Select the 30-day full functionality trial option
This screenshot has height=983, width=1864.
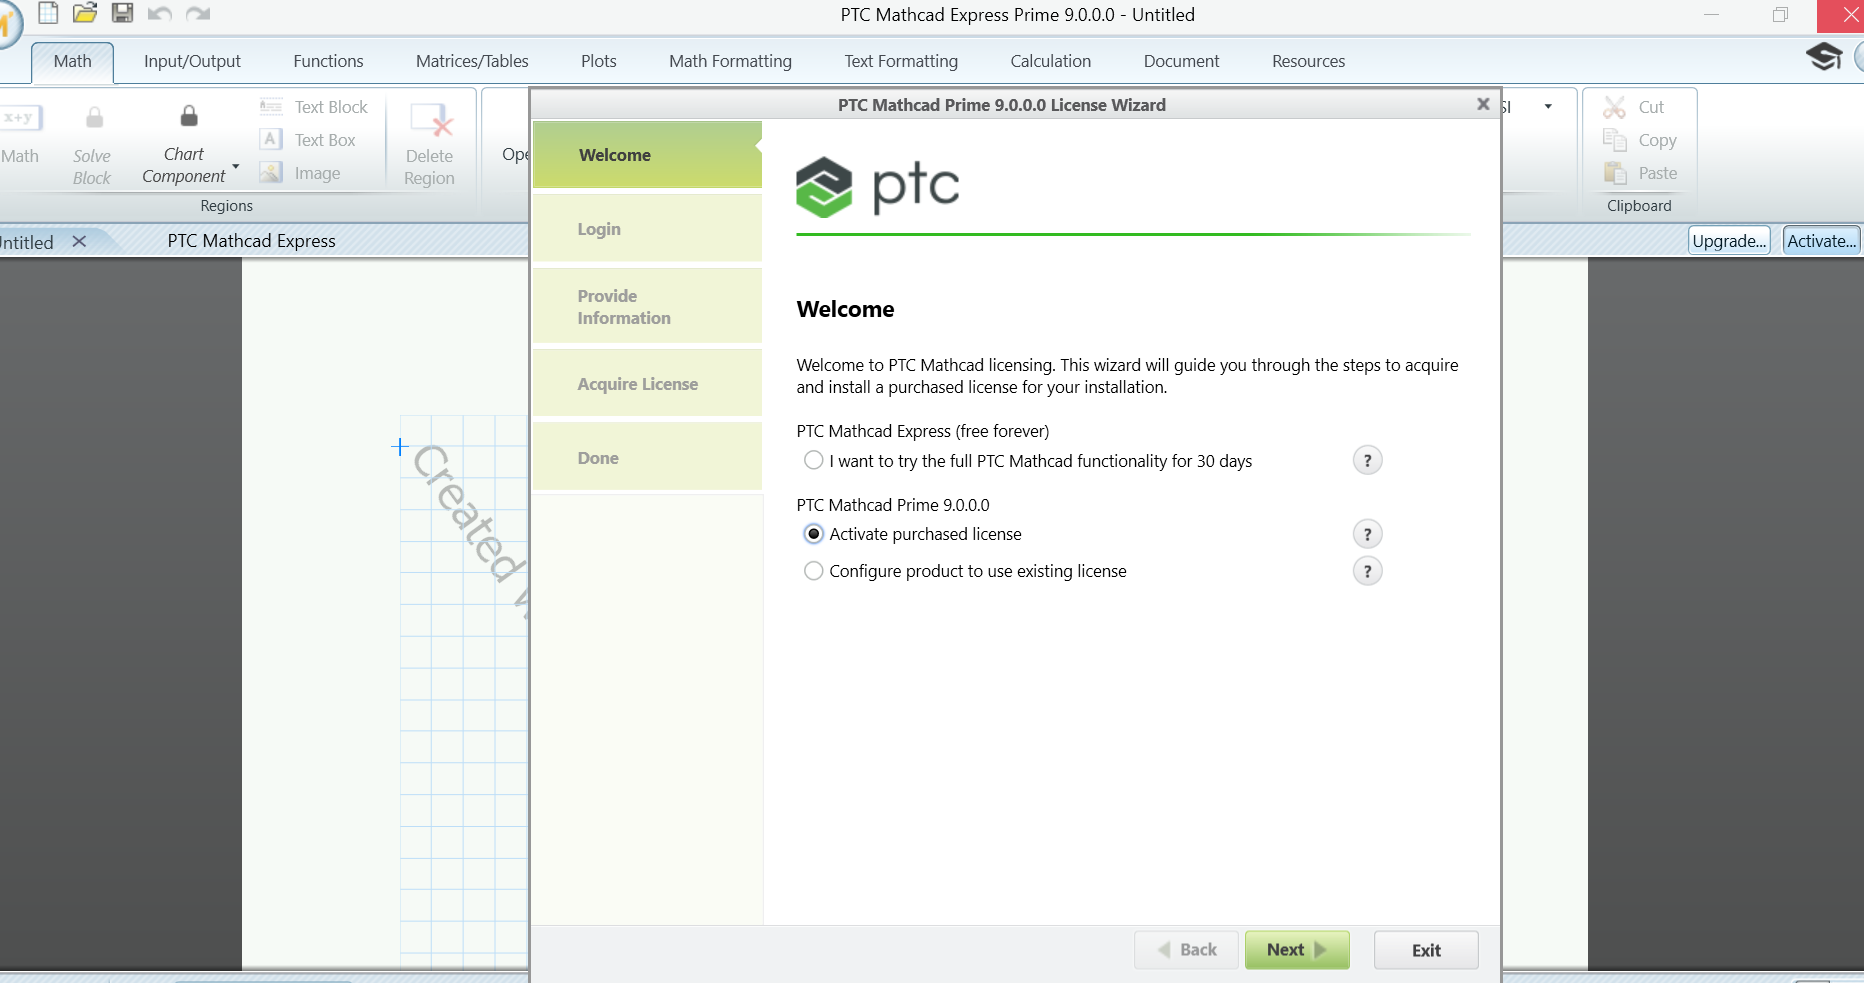[x=813, y=460]
